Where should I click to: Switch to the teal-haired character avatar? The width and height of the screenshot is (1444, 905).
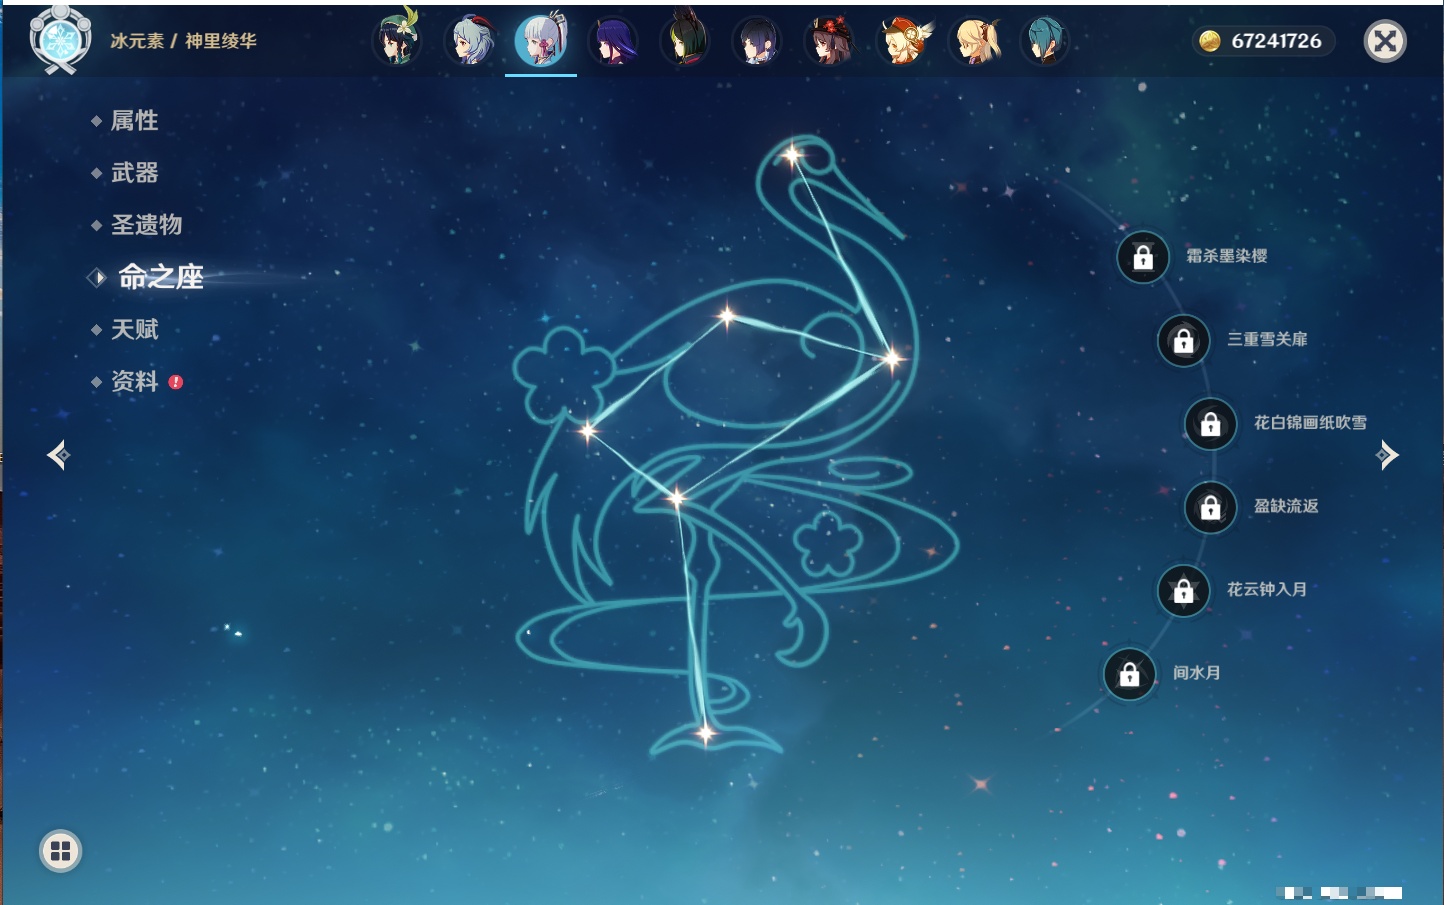pyautogui.click(x=1045, y=41)
